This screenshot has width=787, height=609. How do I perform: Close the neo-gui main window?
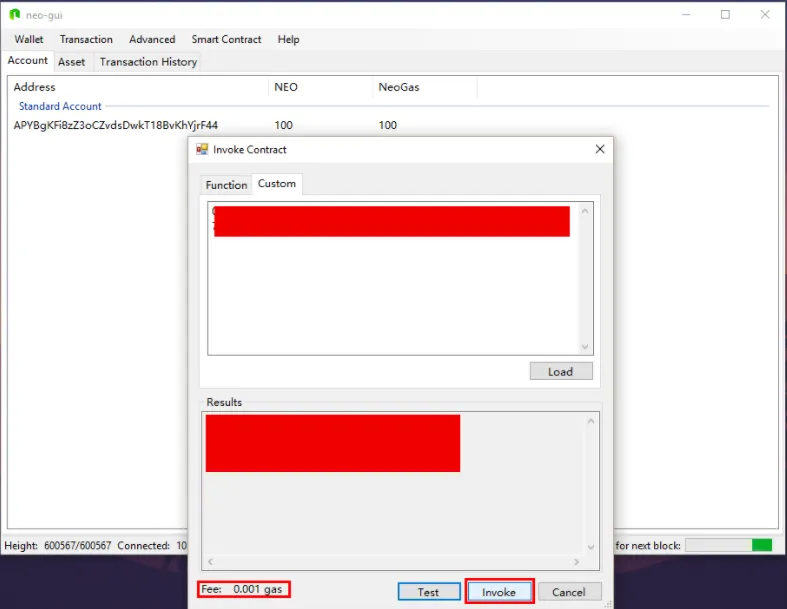point(765,15)
